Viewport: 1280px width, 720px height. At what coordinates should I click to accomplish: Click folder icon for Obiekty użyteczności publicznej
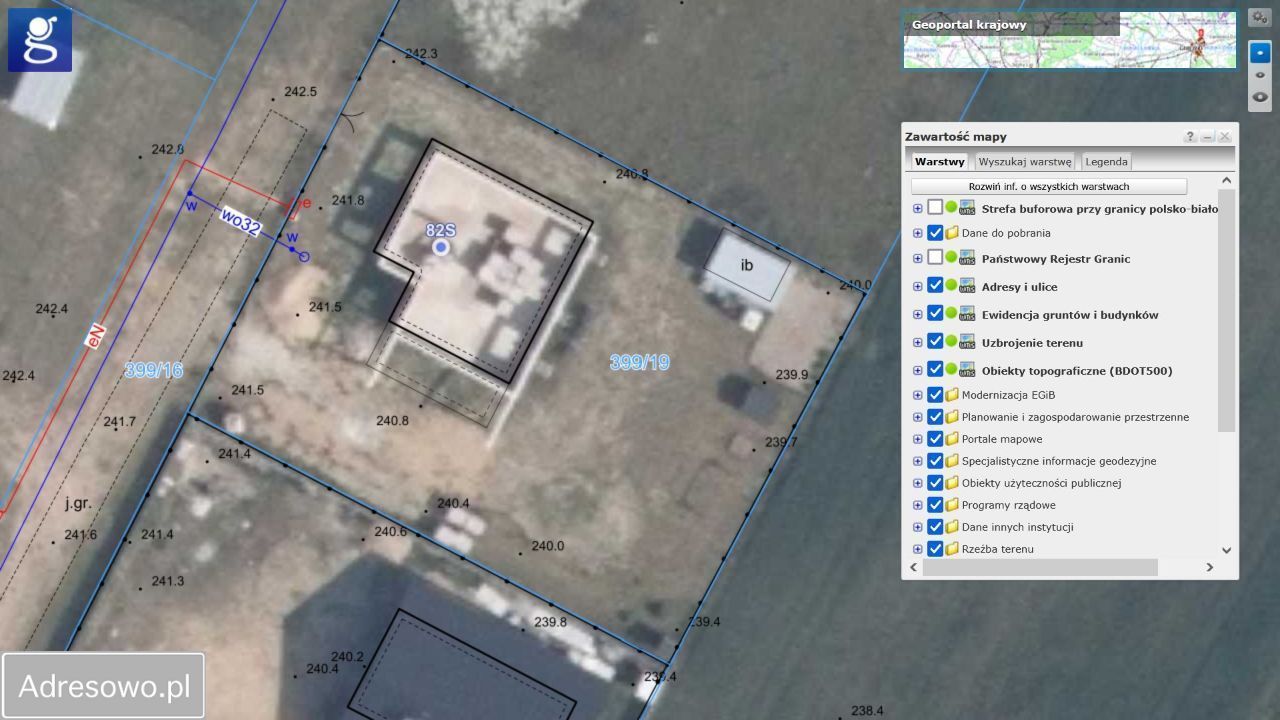[952, 483]
